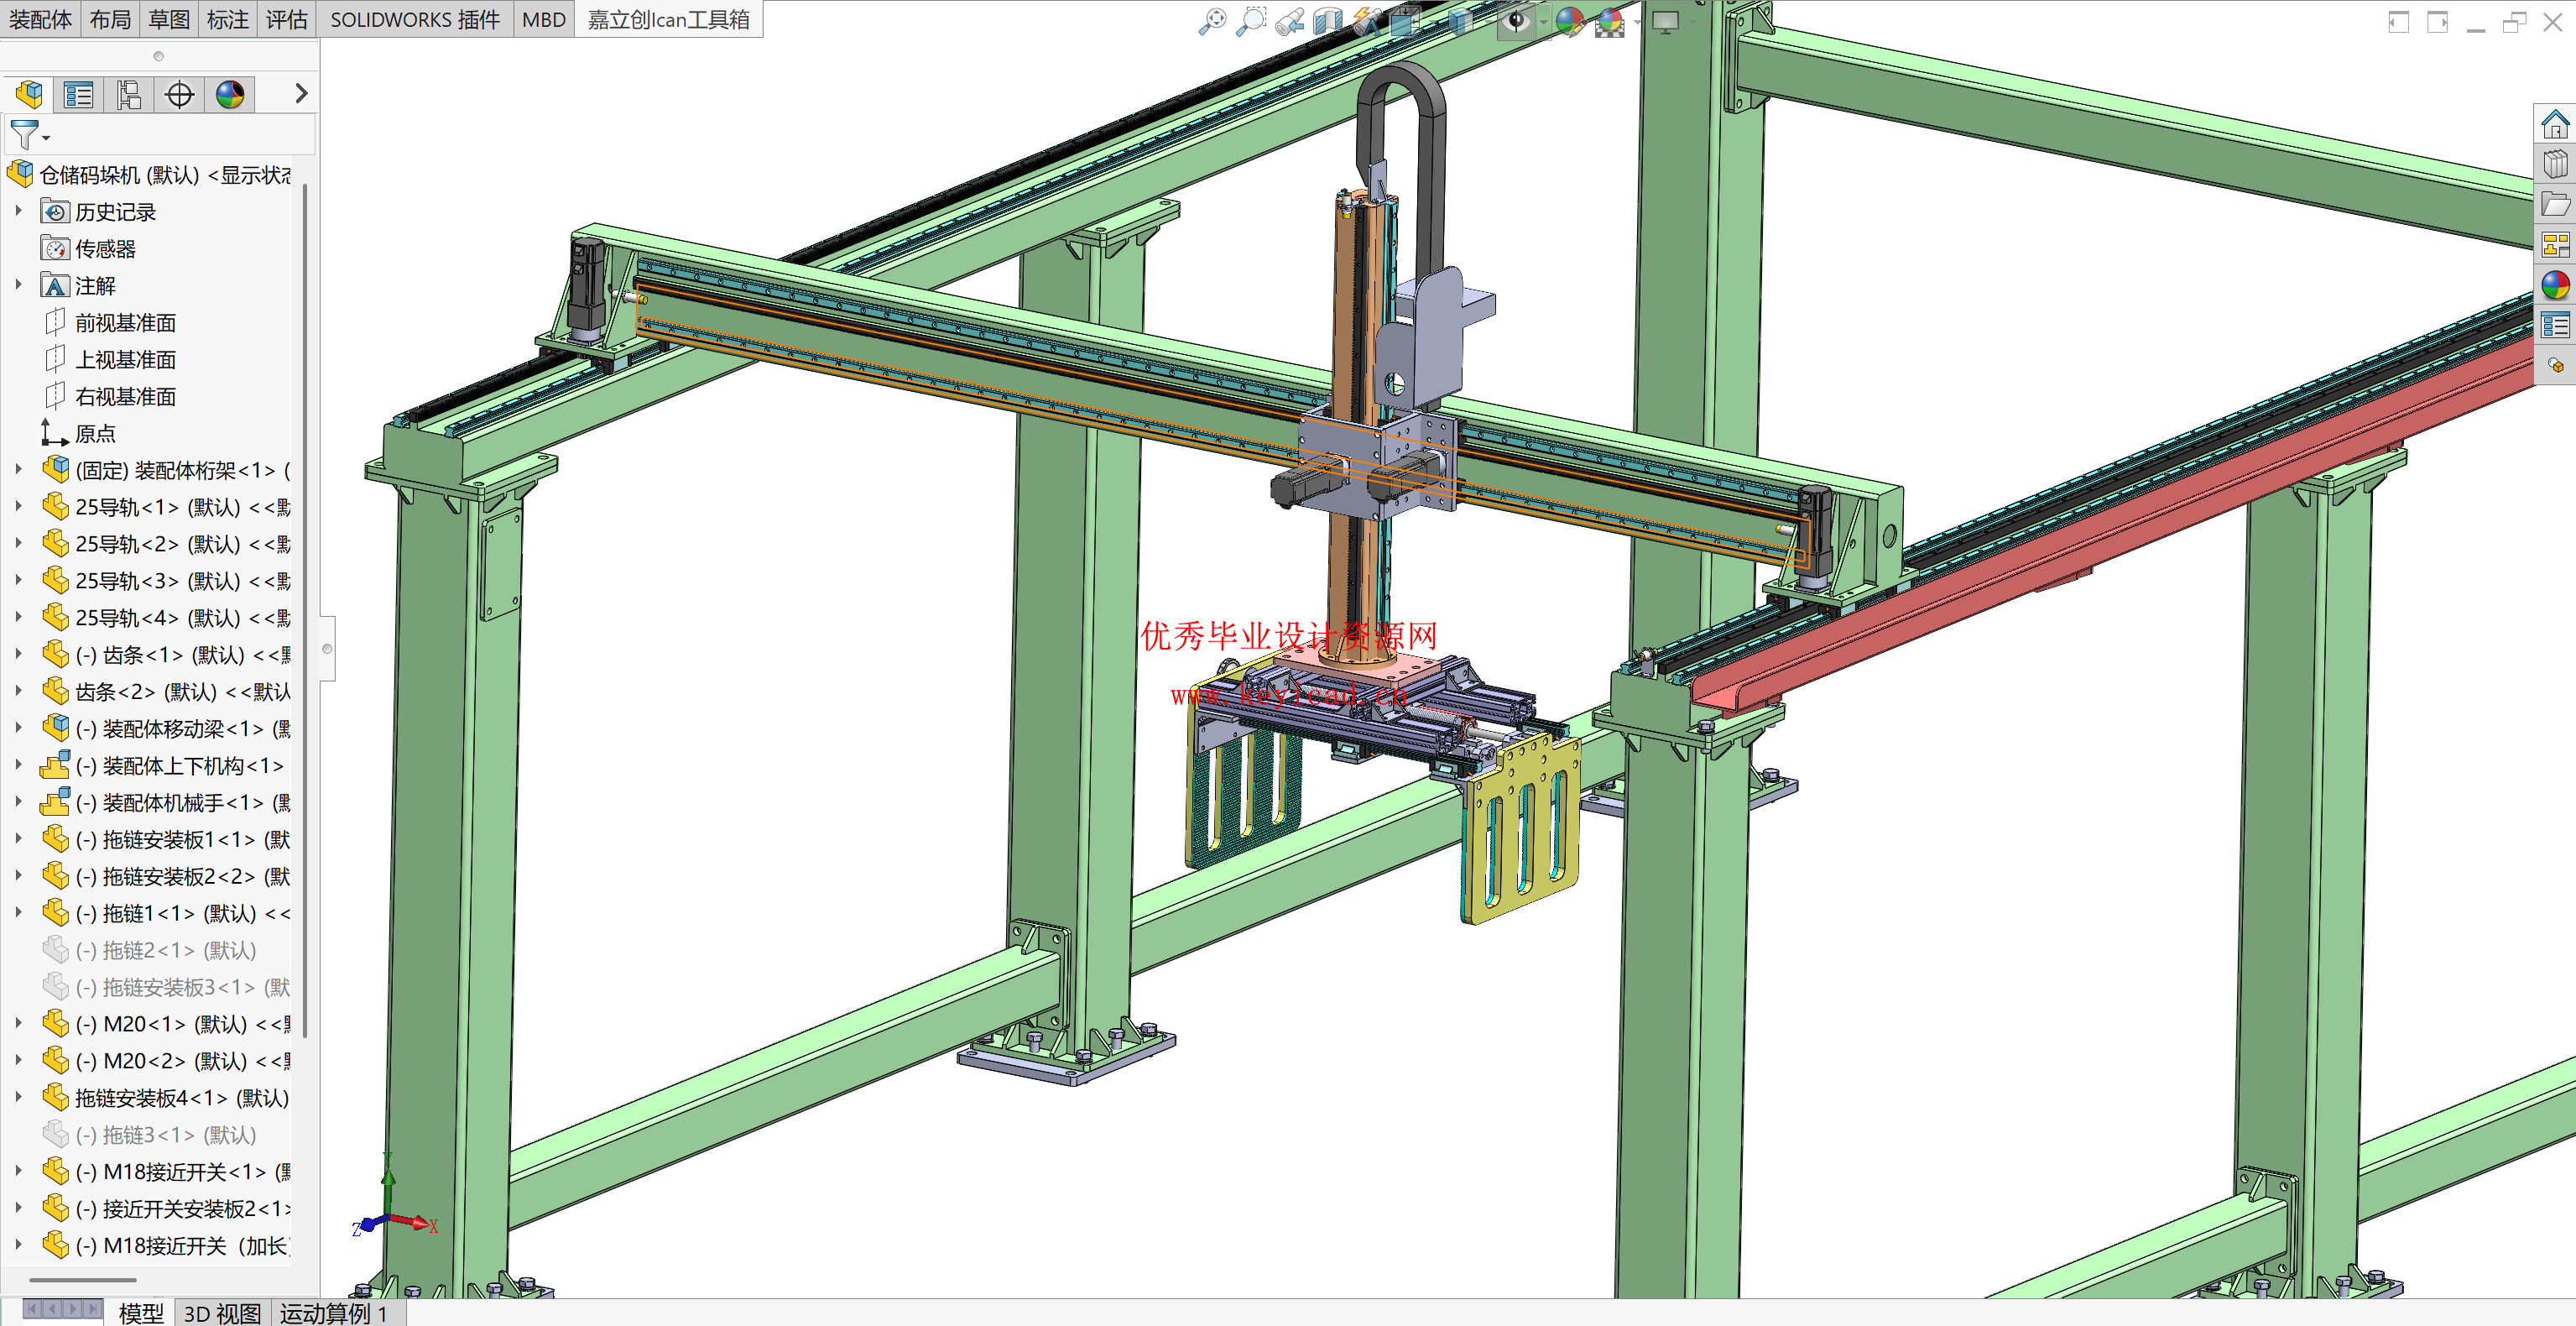
Task: Open the Hide/Show Items dropdown arrow
Action: pyautogui.click(x=1543, y=22)
